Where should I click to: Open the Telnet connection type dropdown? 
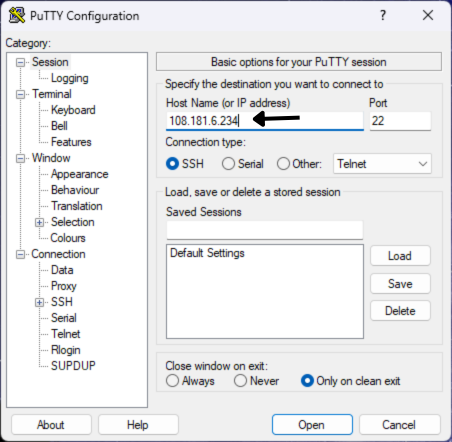(x=382, y=164)
